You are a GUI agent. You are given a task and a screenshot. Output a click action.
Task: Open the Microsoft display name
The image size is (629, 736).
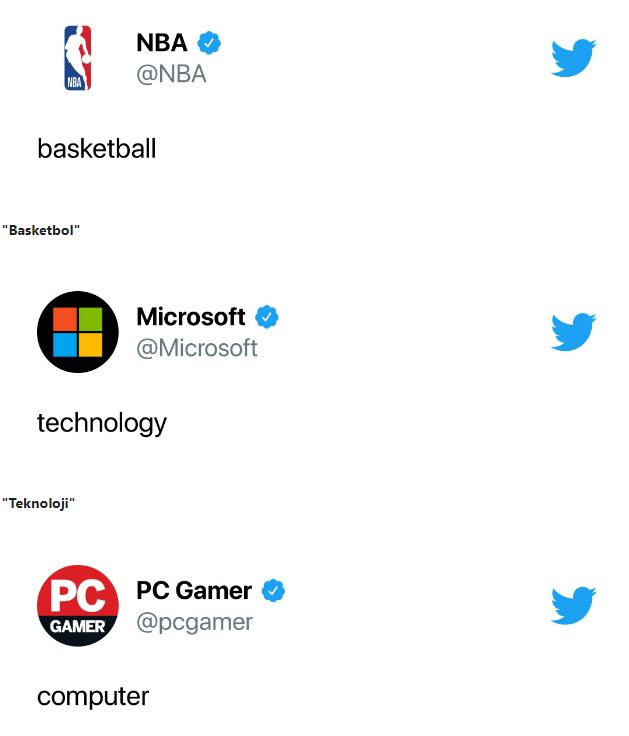[x=191, y=317]
